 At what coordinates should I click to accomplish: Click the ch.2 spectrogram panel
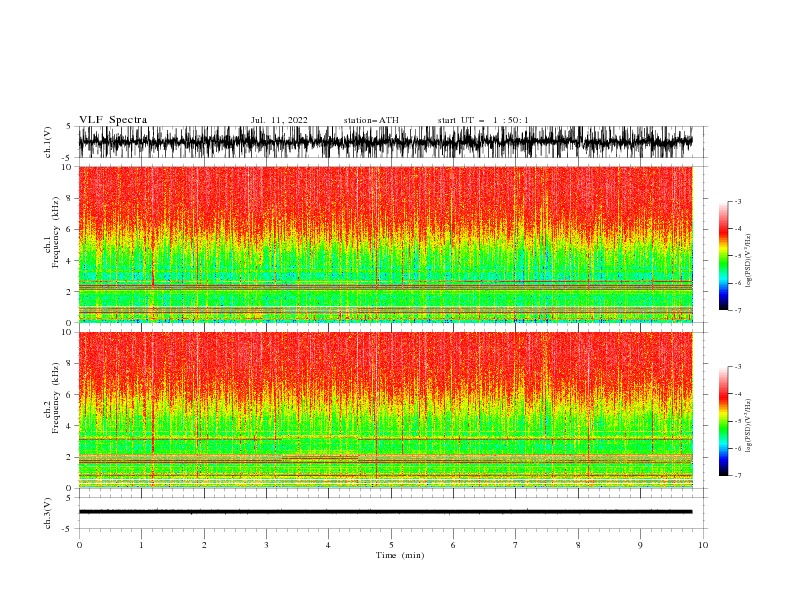(385, 410)
